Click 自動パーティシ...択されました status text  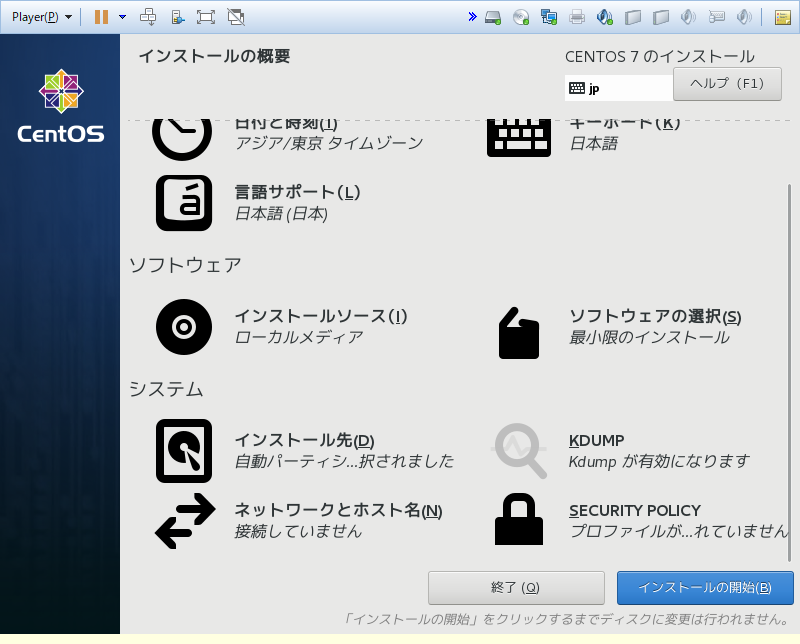point(344,461)
